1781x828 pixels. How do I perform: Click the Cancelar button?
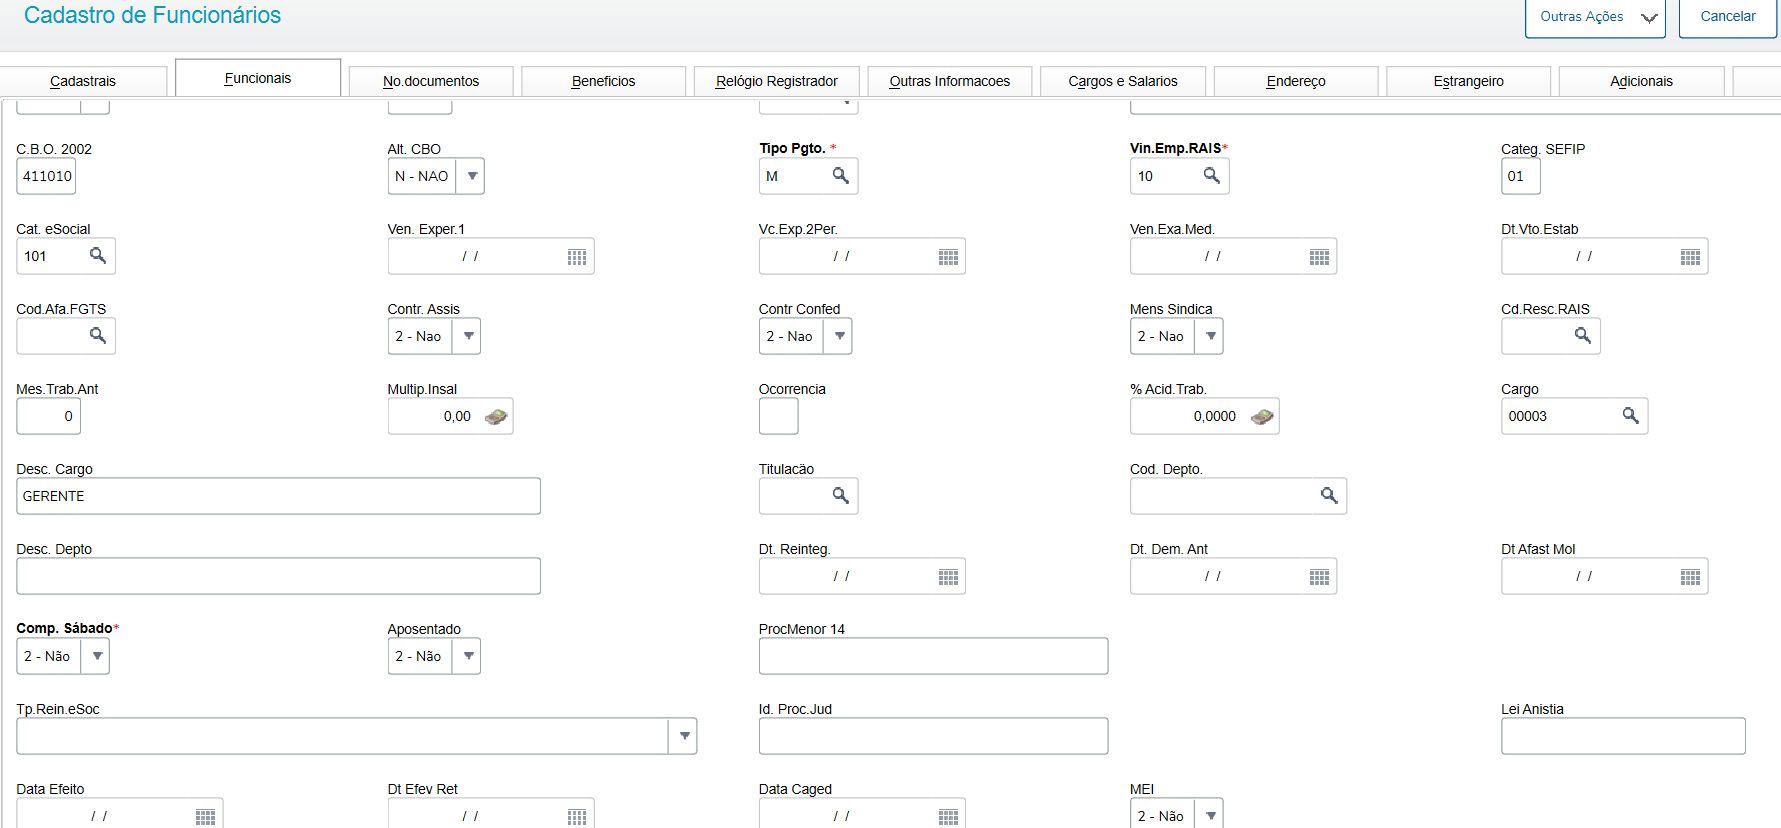pyautogui.click(x=1727, y=17)
